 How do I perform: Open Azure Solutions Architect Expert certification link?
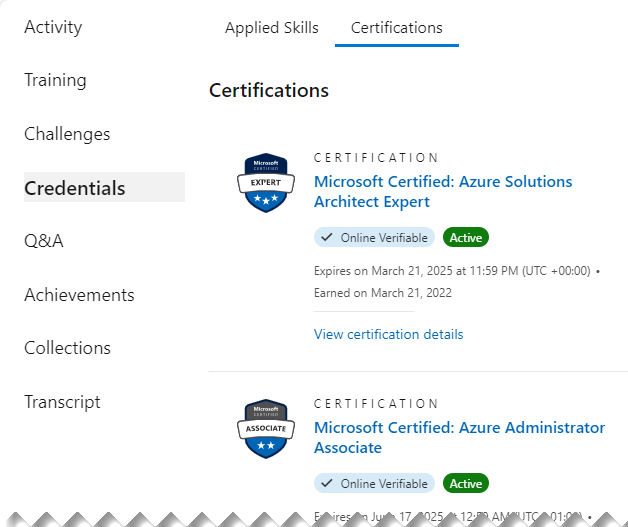coord(443,191)
